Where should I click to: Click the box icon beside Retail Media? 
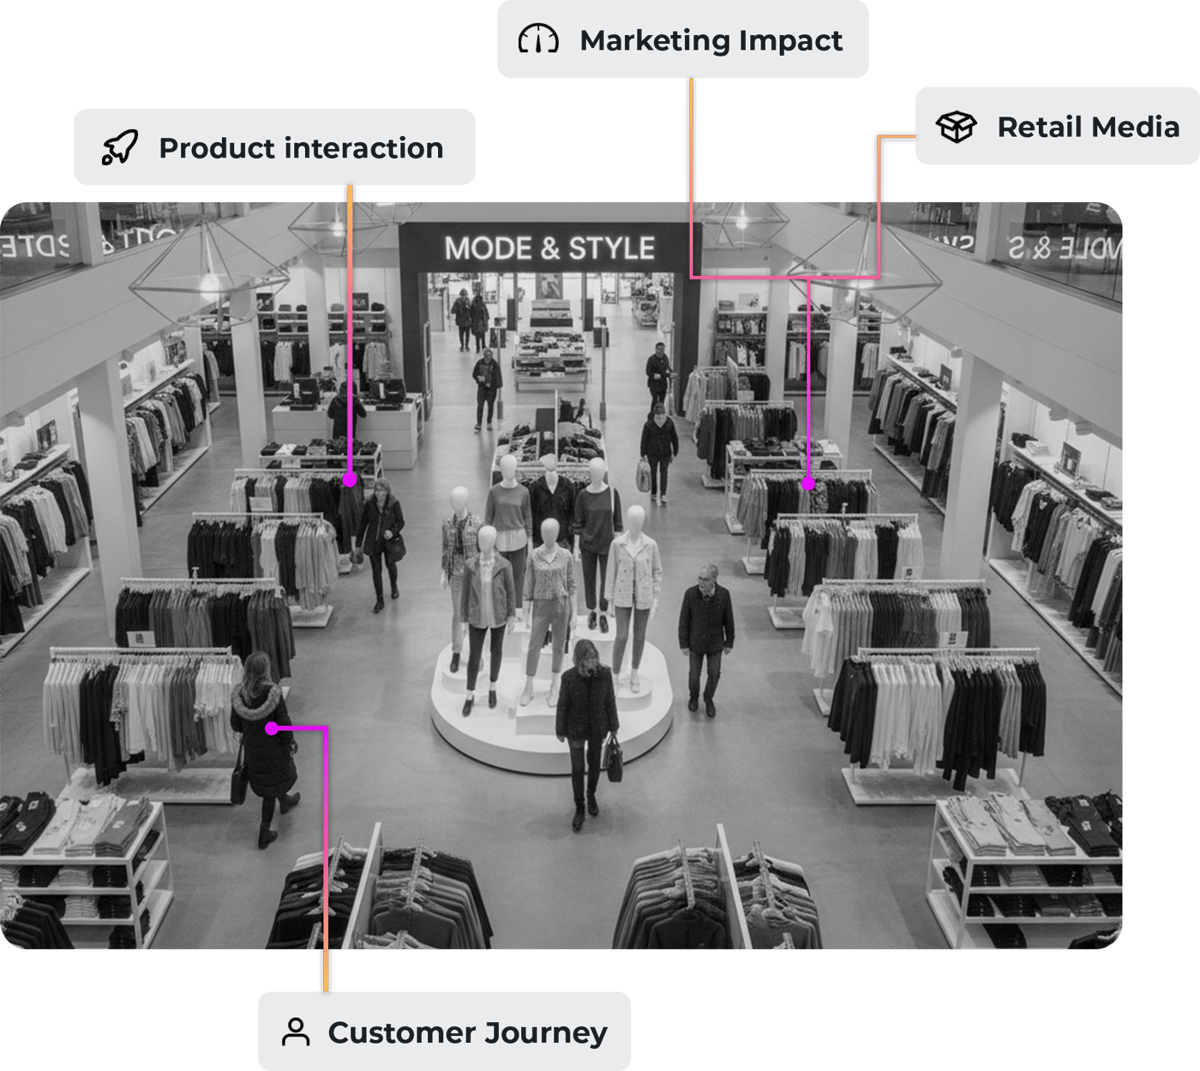[x=955, y=126]
